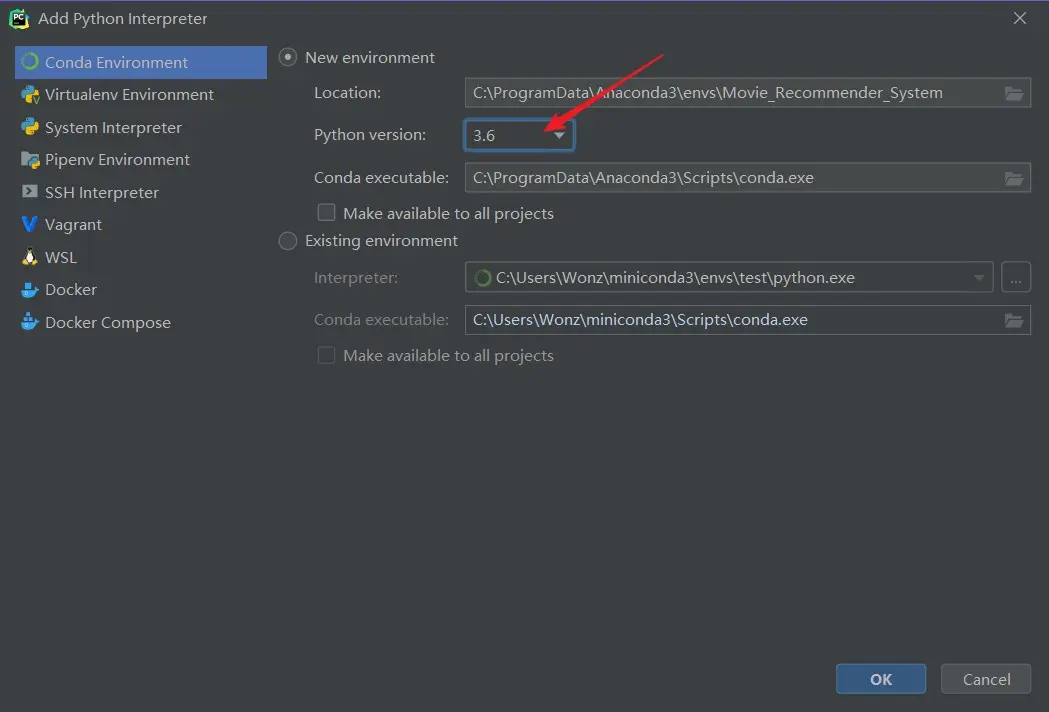Click the SSH Interpreter terminal icon

tap(30, 191)
